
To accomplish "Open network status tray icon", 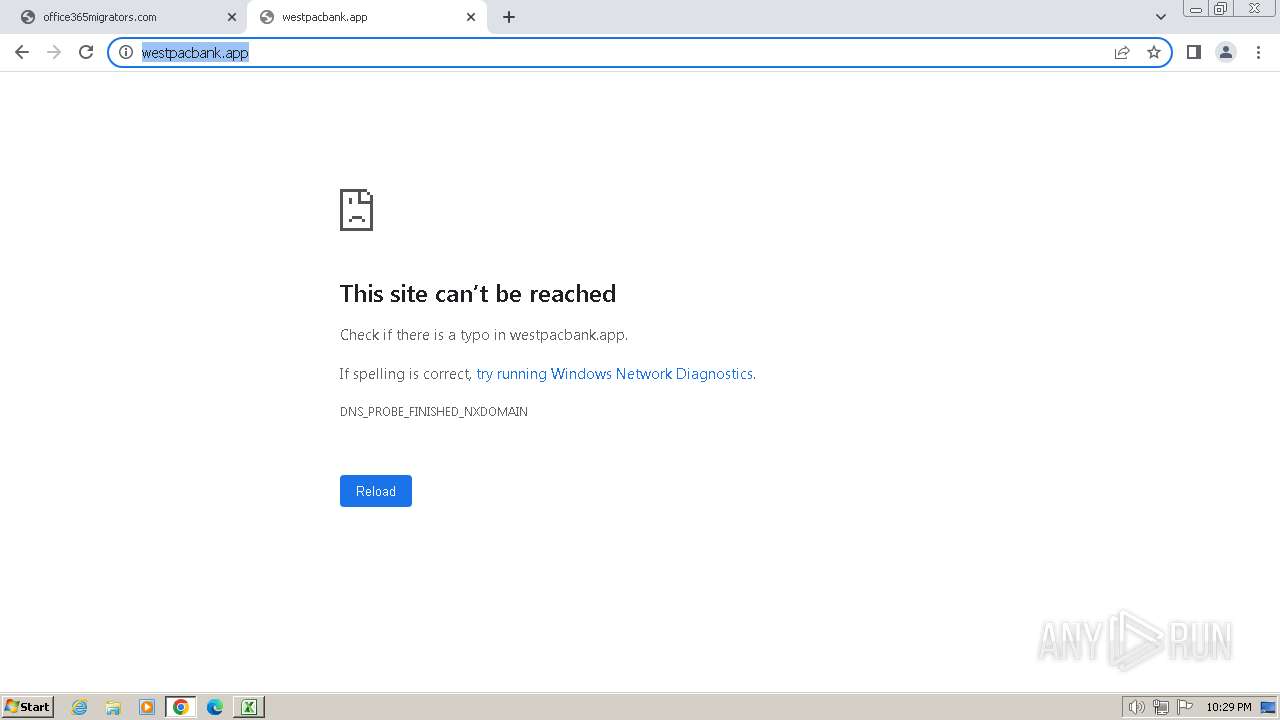I will tap(1161, 707).
